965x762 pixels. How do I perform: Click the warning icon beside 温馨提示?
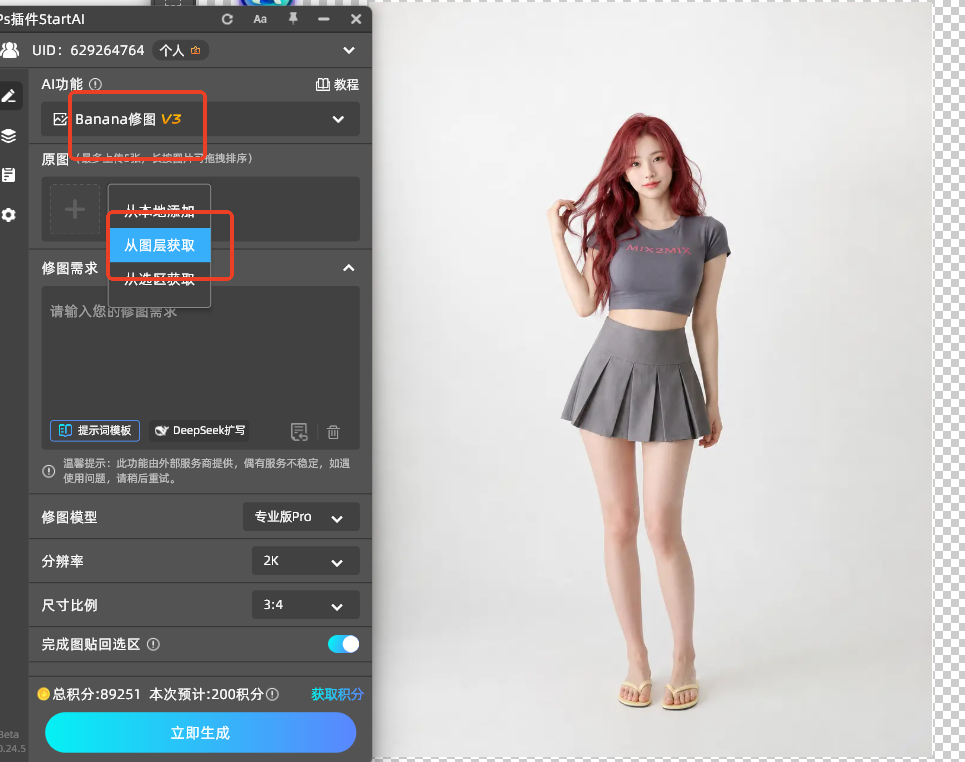[49, 471]
